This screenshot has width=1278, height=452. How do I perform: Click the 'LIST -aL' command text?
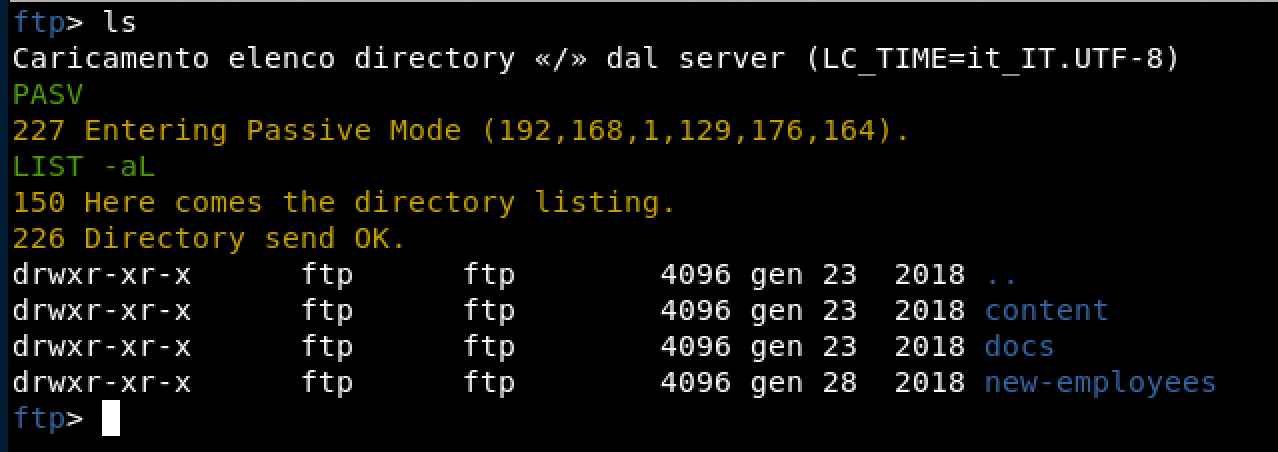(84, 166)
